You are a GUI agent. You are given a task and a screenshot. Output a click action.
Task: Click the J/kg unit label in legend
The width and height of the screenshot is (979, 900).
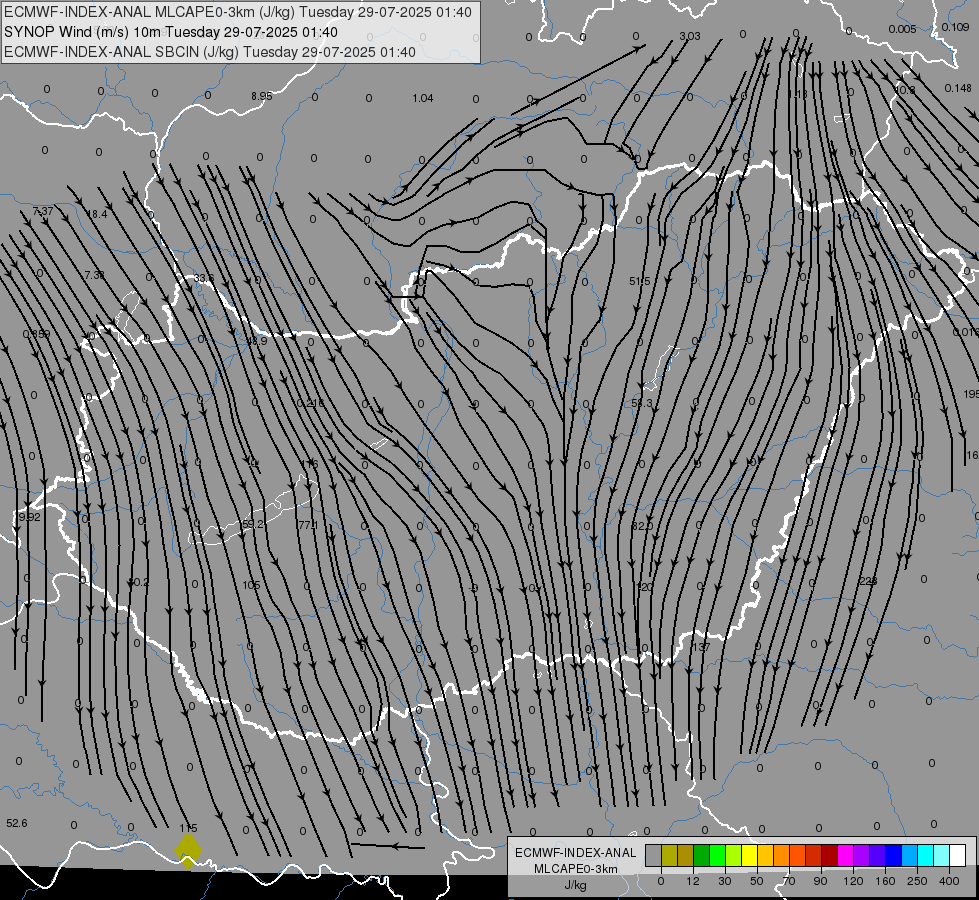coord(576,885)
